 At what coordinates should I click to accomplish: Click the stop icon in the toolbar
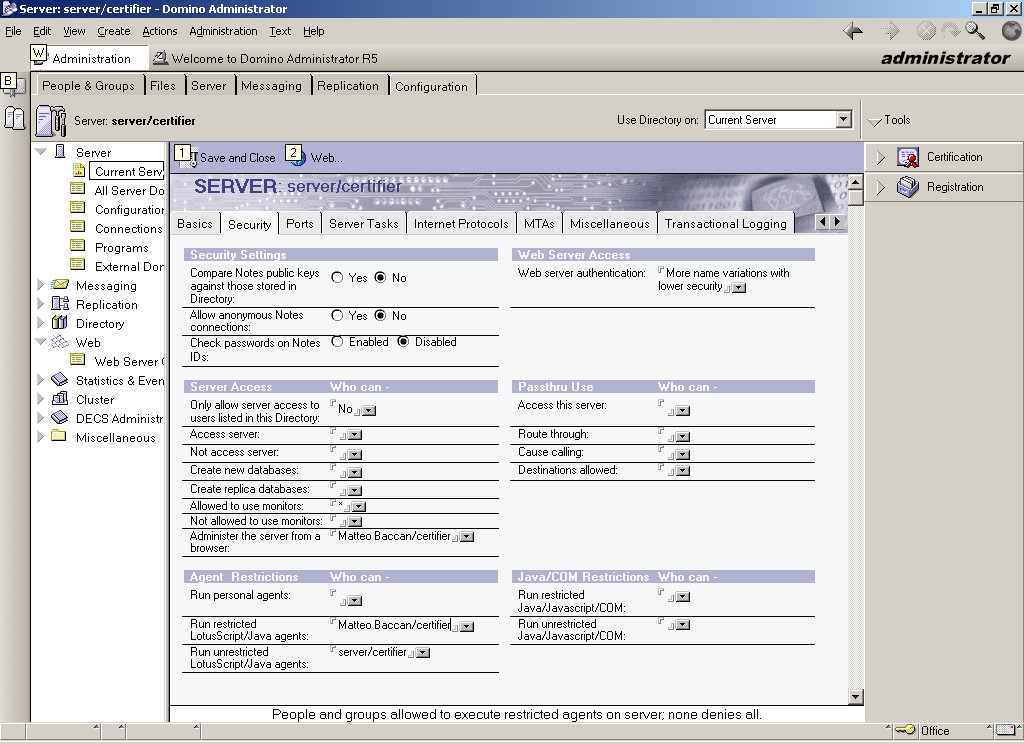click(925, 31)
